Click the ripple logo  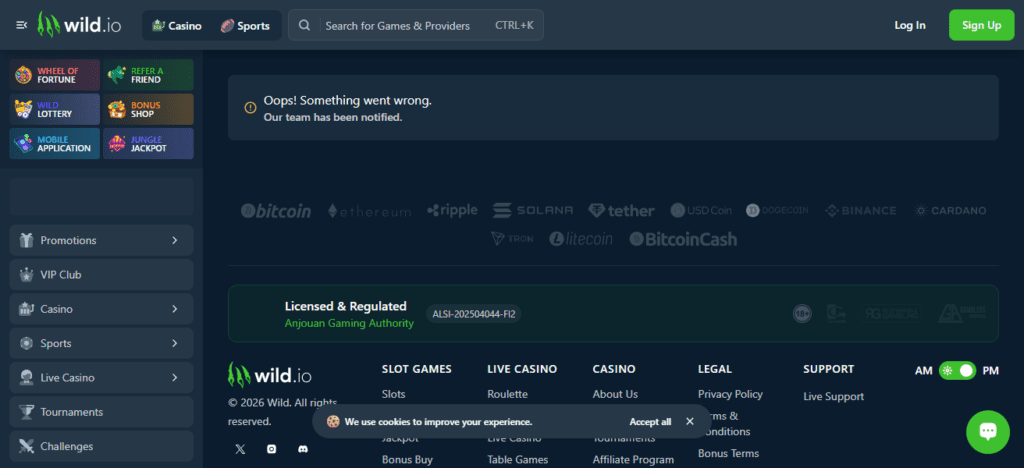point(452,210)
